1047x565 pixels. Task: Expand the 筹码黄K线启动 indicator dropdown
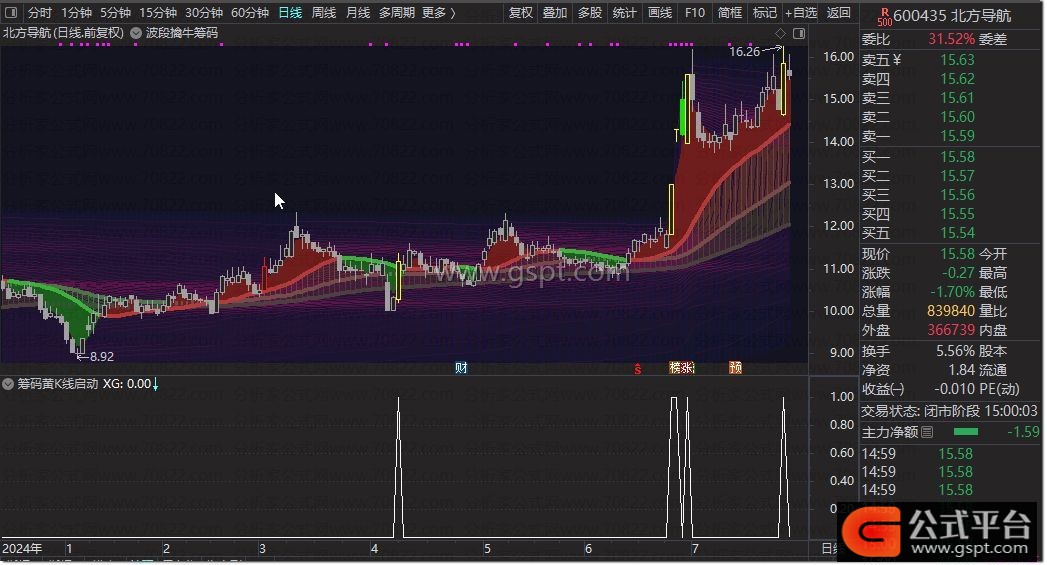click(x=8, y=384)
